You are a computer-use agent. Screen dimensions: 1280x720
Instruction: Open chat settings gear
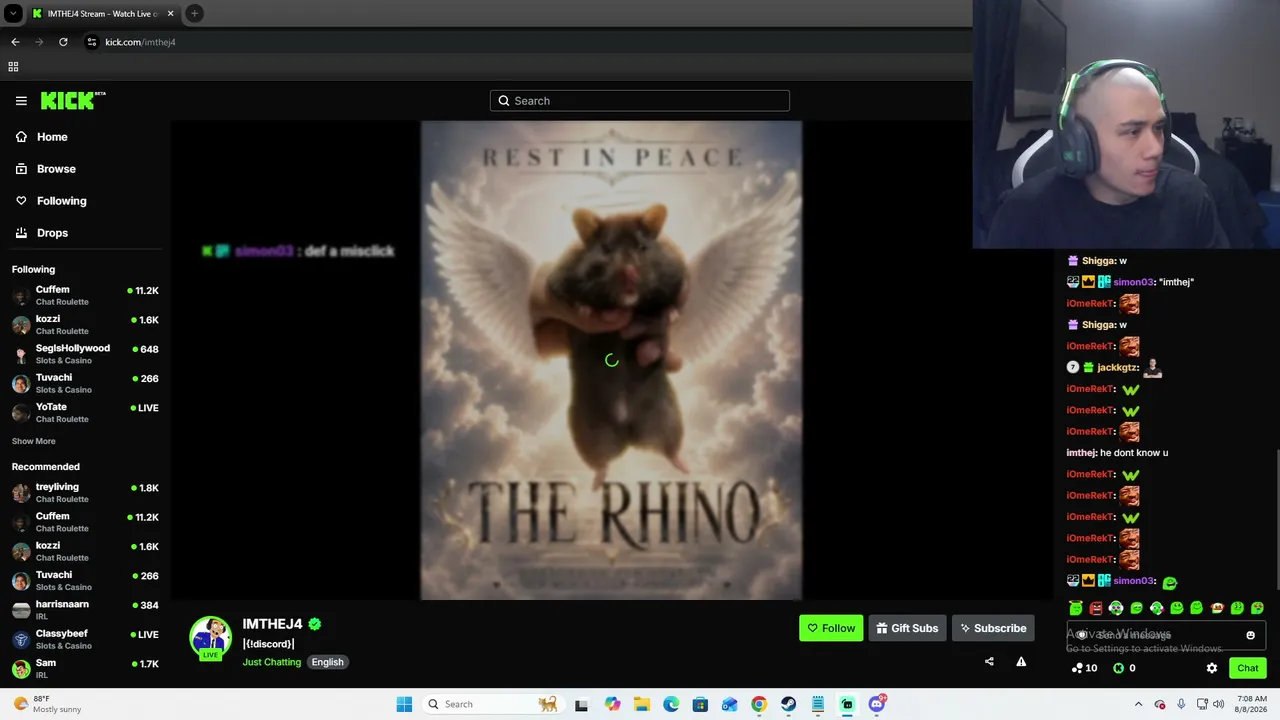tap(1212, 668)
